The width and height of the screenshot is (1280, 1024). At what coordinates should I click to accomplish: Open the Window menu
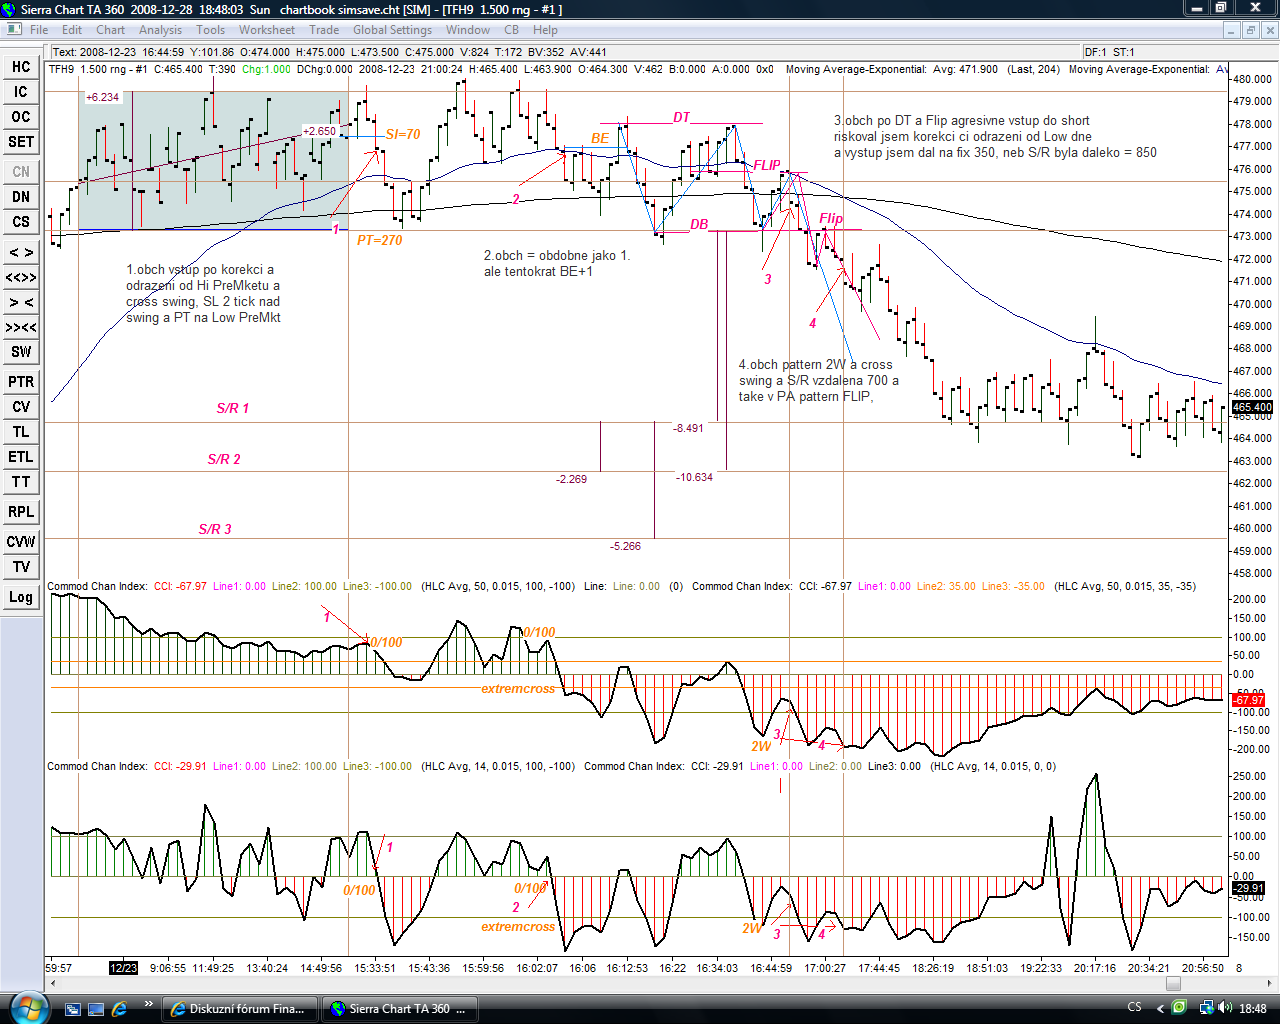point(468,30)
